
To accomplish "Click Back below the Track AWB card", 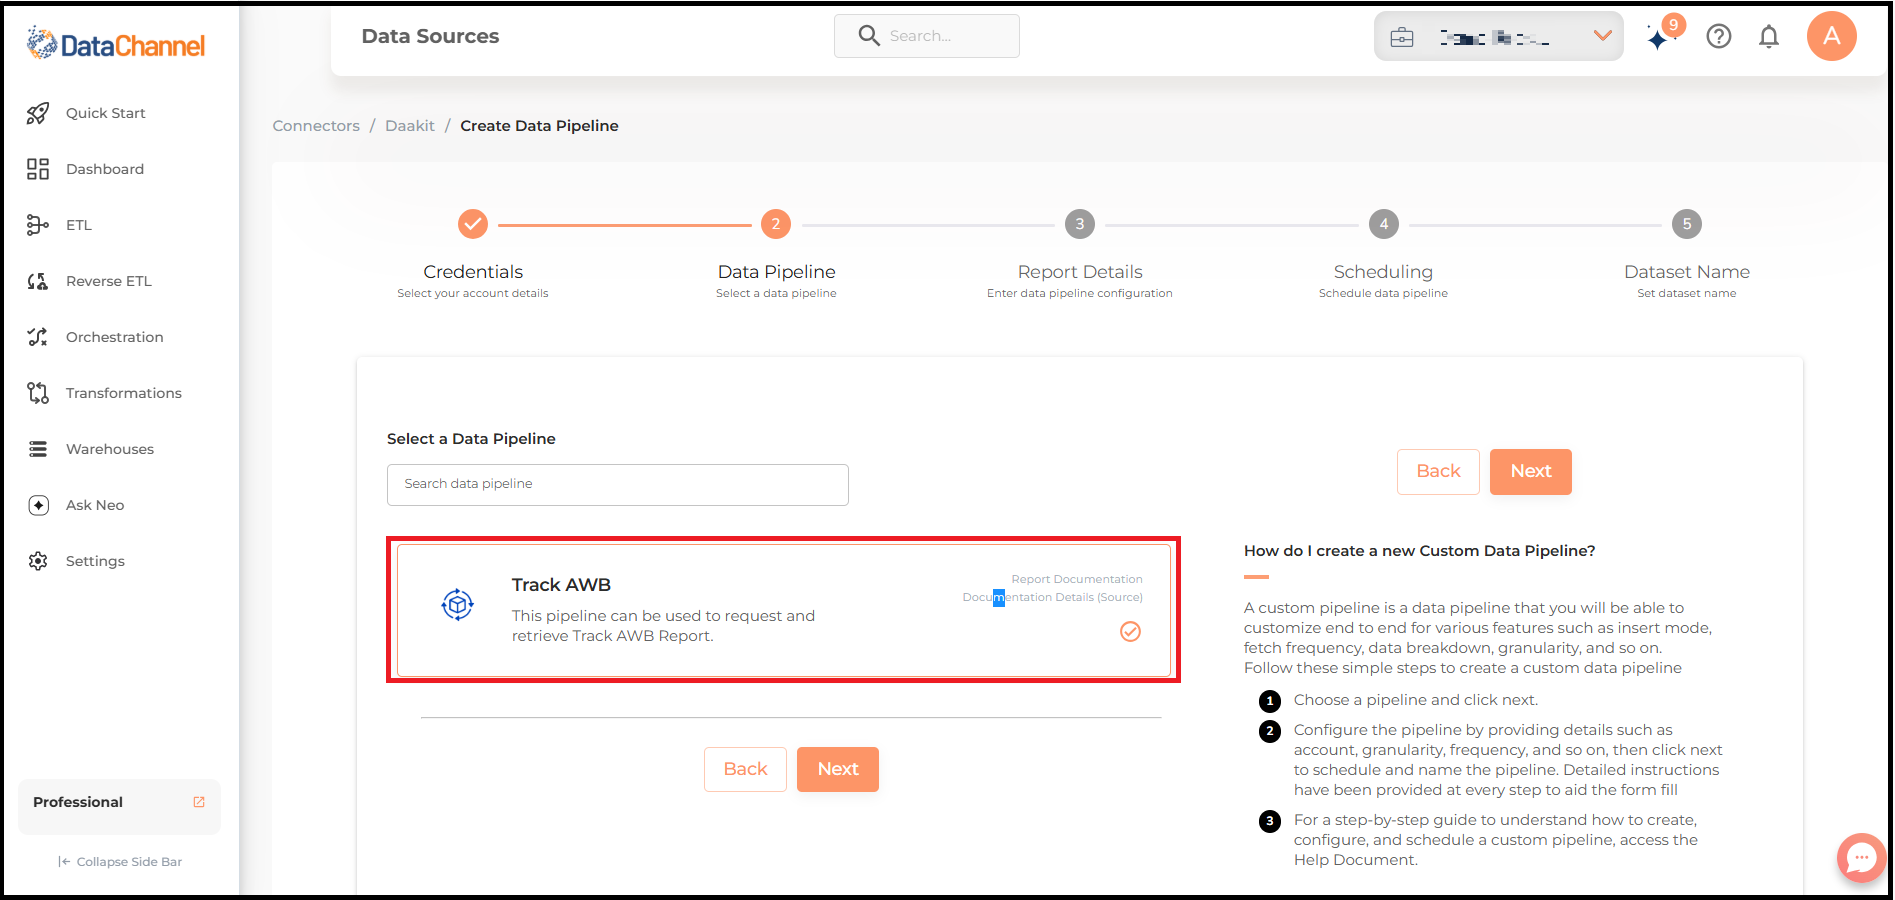I will pyautogui.click(x=745, y=770).
